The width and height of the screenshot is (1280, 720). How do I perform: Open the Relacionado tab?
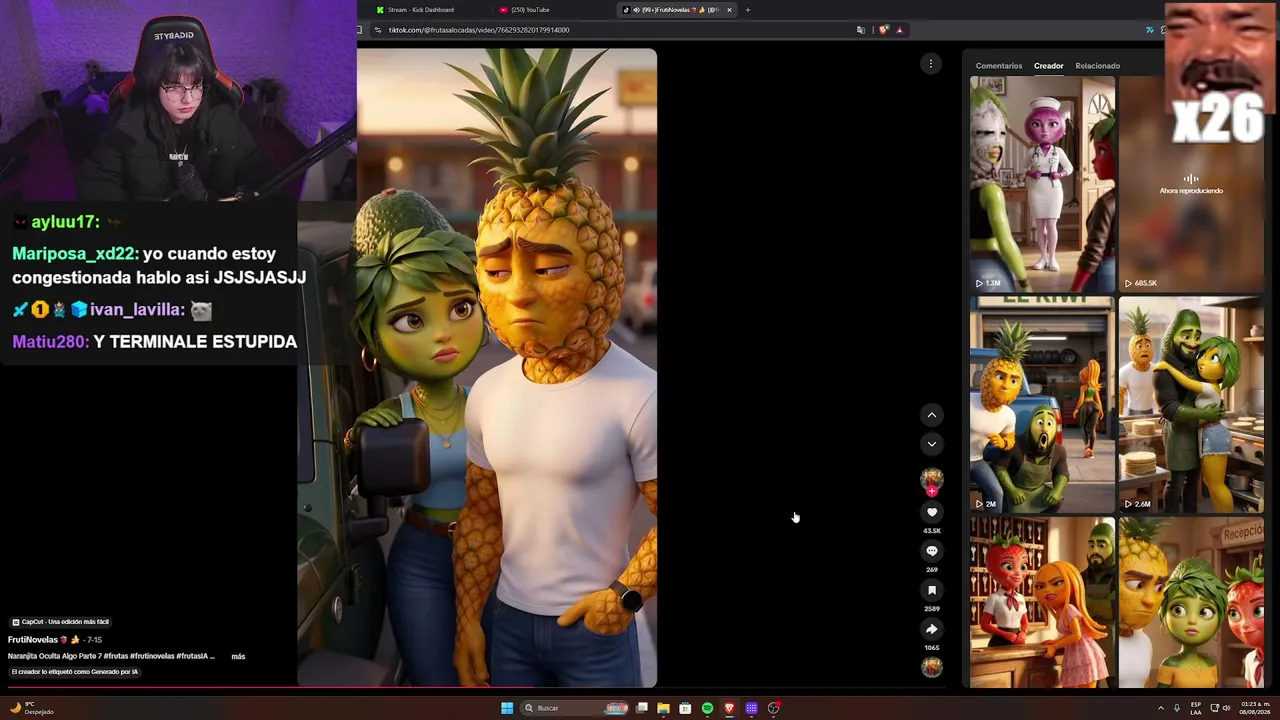tap(1097, 66)
